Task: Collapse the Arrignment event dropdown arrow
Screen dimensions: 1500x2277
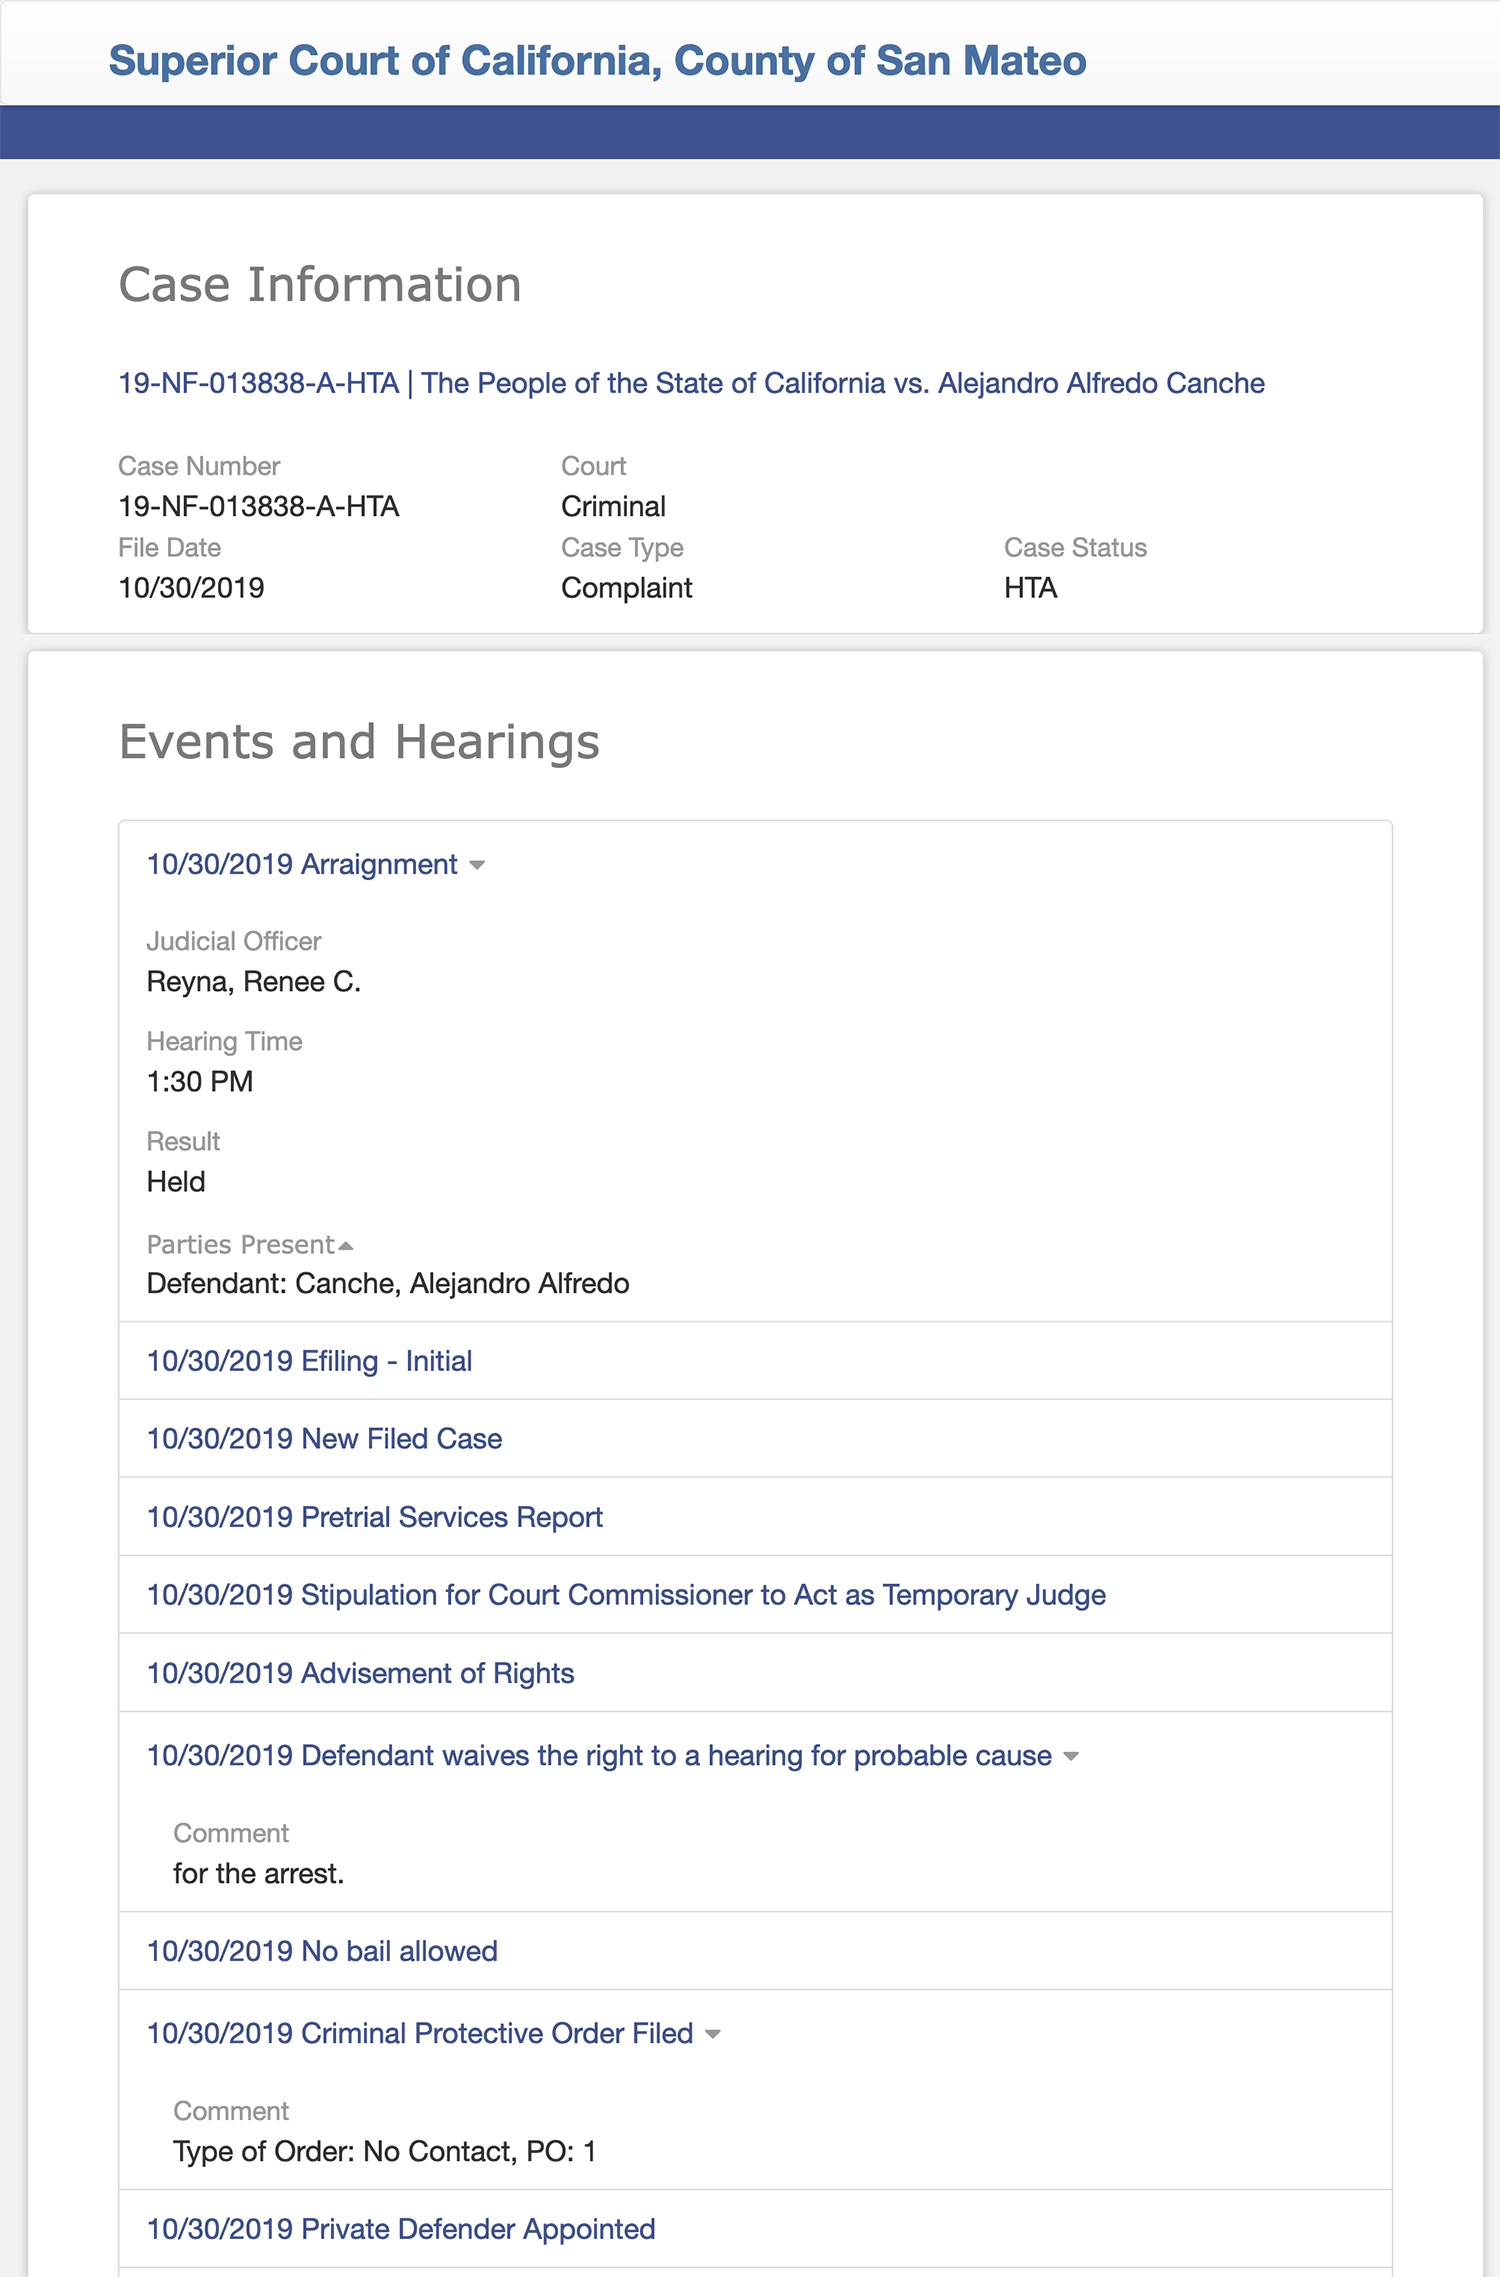Action: tap(477, 866)
